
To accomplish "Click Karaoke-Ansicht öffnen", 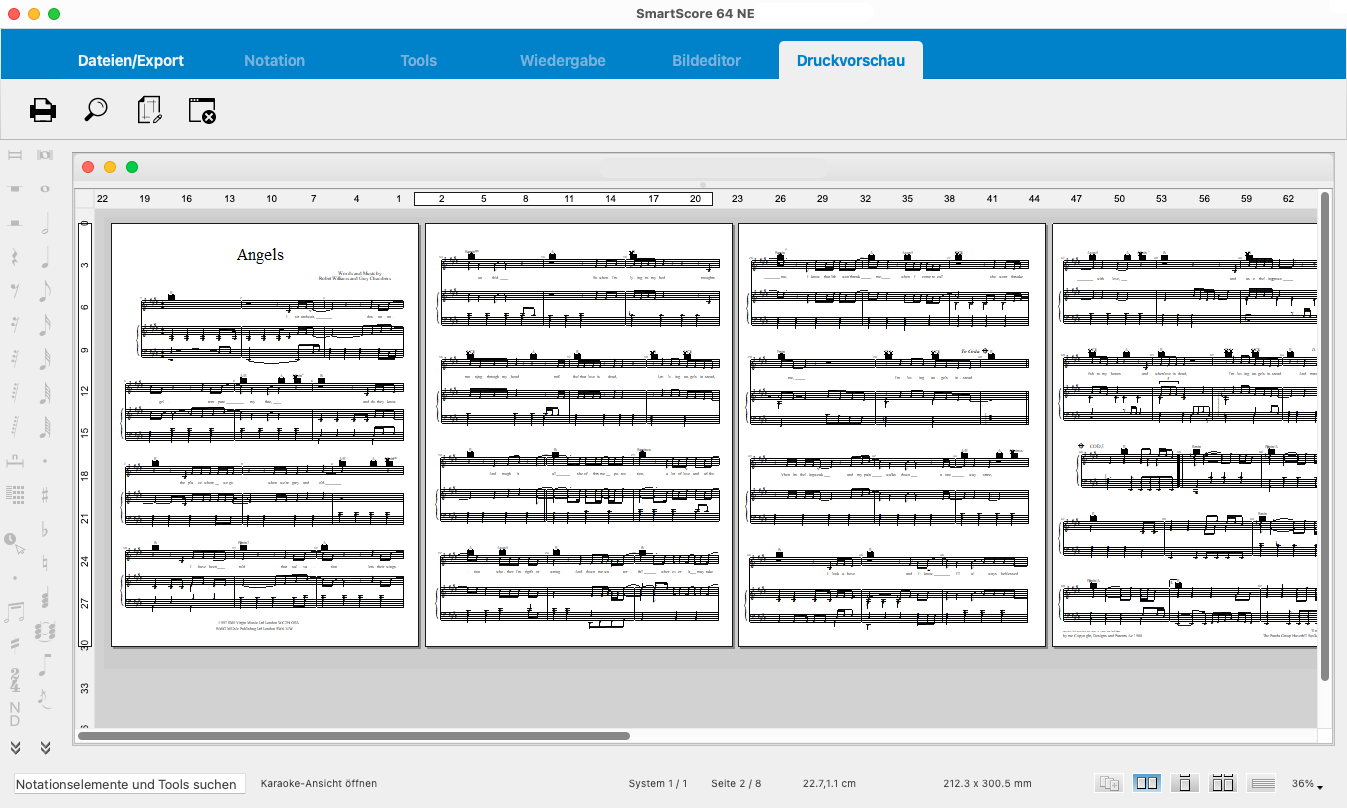I will (318, 784).
